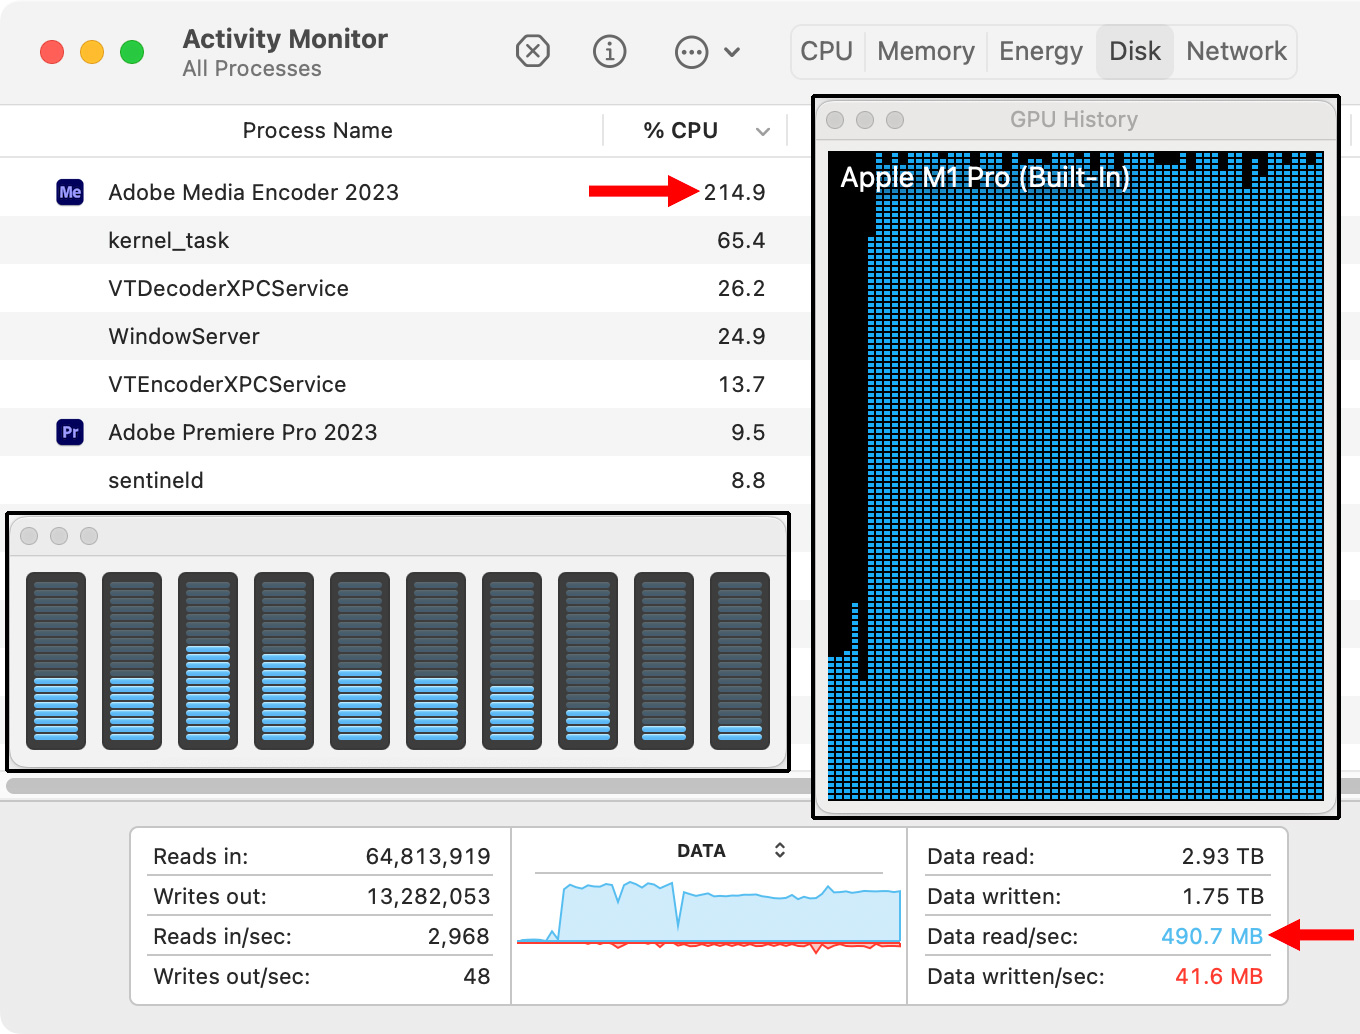The width and height of the screenshot is (1360, 1034).
Task: Click the Reads in/sec value 2,968
Action: click(459, 937)
